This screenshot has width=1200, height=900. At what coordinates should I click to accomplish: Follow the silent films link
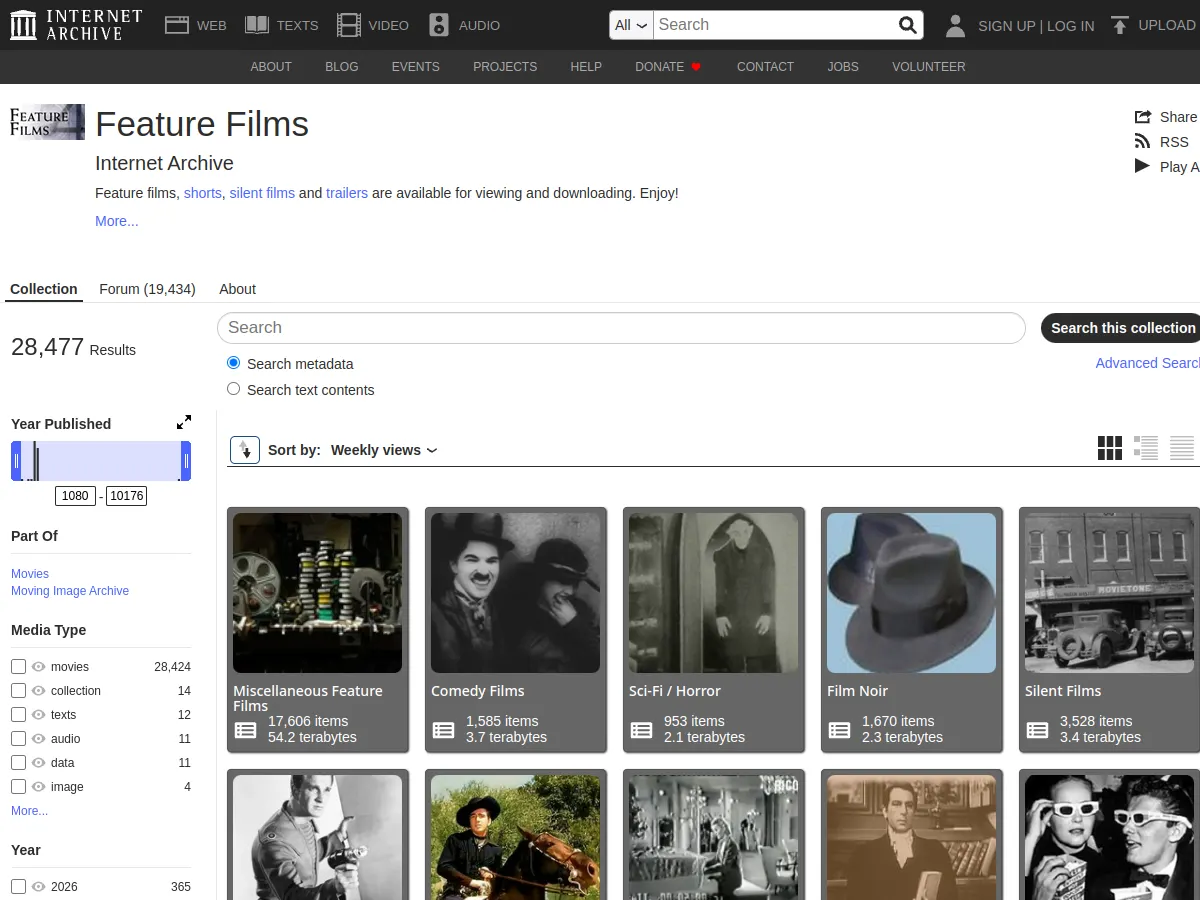pyautogui.click(x=262, y=193)
